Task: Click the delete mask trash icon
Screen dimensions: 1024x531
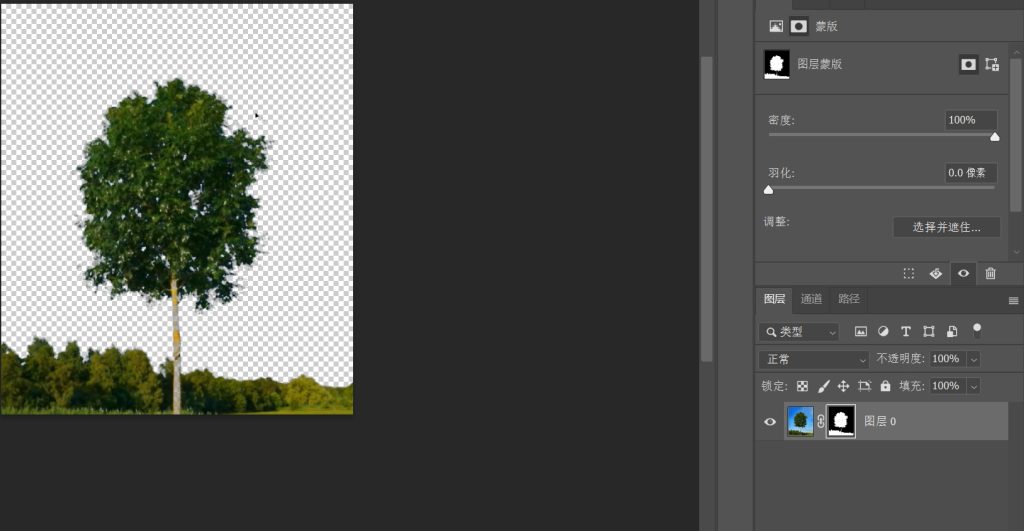Action: point(990,273)
